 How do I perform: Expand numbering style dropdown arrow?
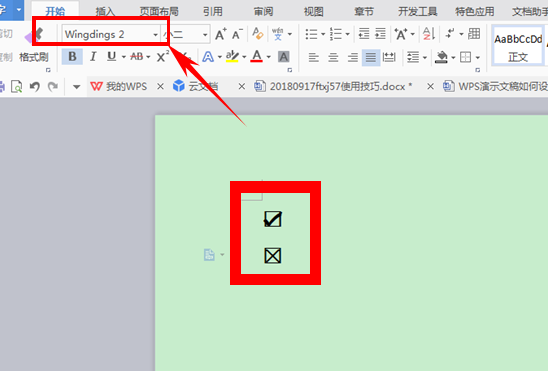(347, 34)
